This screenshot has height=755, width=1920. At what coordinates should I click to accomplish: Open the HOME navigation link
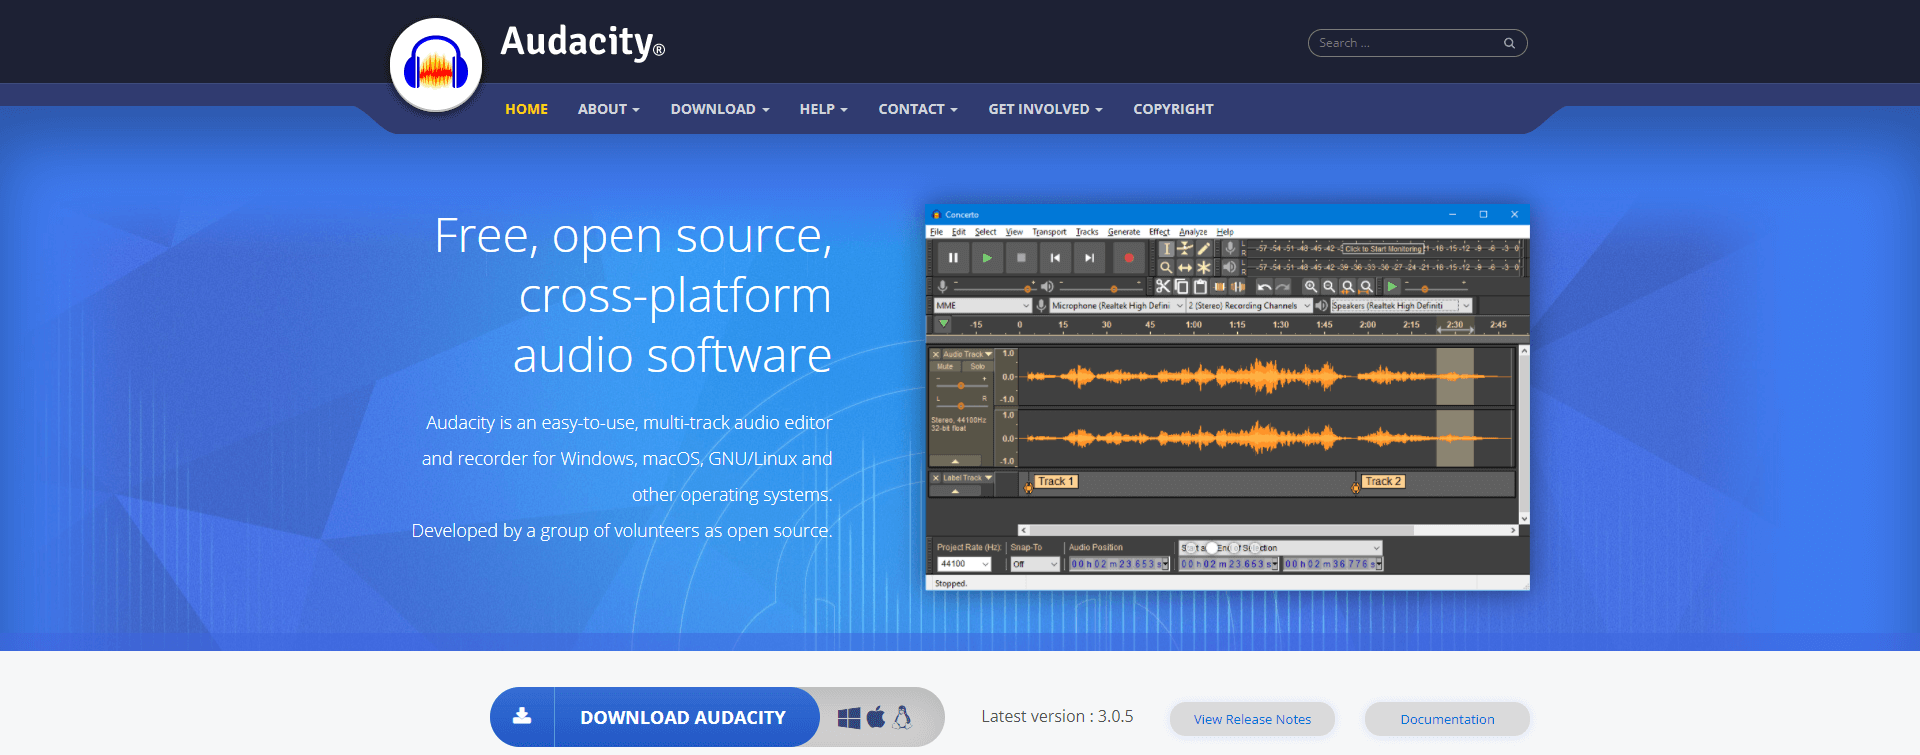point(526,109)
